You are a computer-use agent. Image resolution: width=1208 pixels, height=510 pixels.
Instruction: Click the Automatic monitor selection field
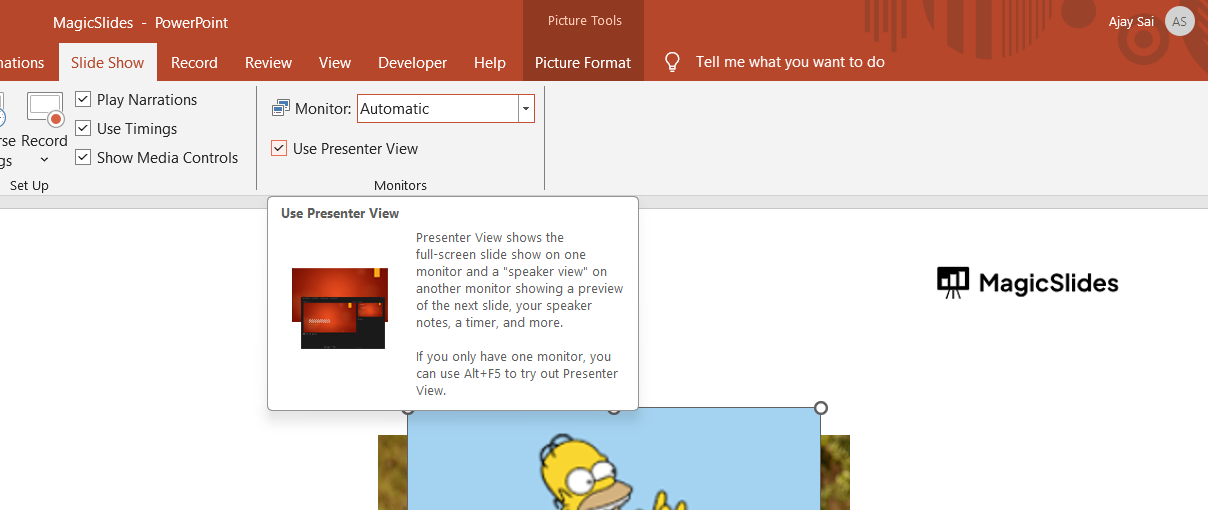point(437,109)
